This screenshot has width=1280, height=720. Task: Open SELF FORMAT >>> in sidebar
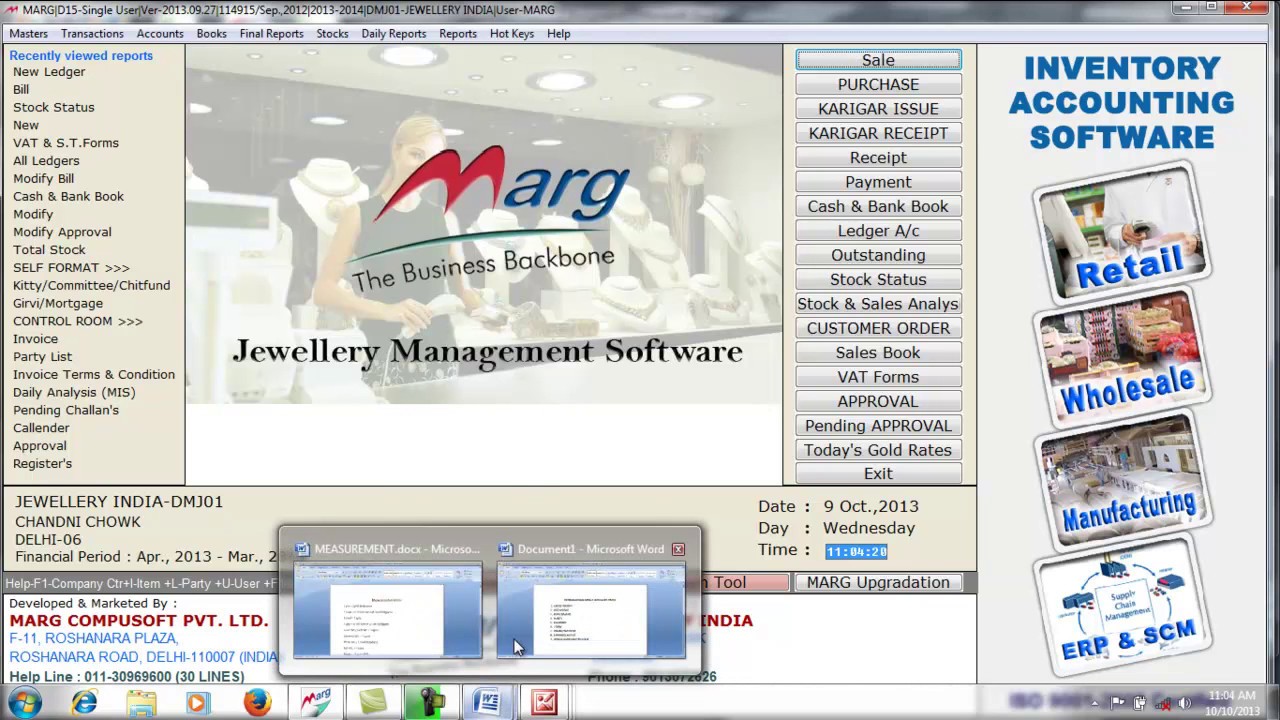coord(71,268)
